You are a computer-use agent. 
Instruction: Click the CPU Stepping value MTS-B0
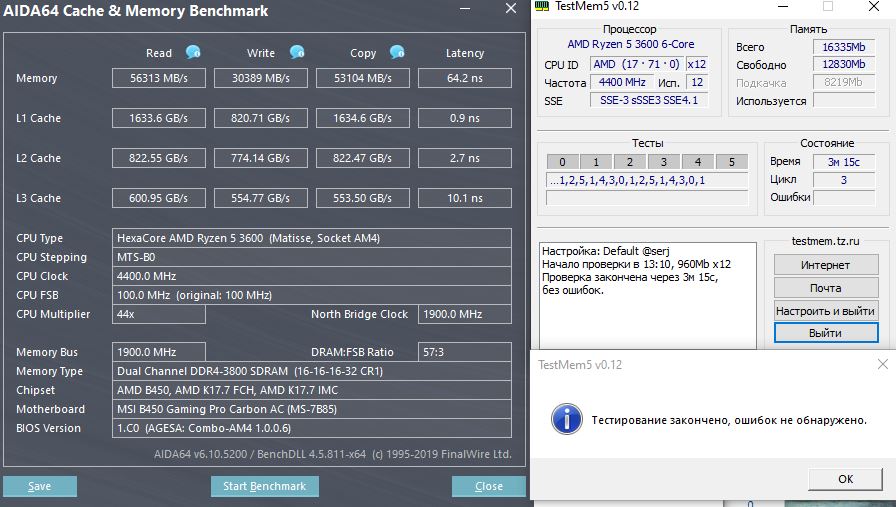(311, 257)
